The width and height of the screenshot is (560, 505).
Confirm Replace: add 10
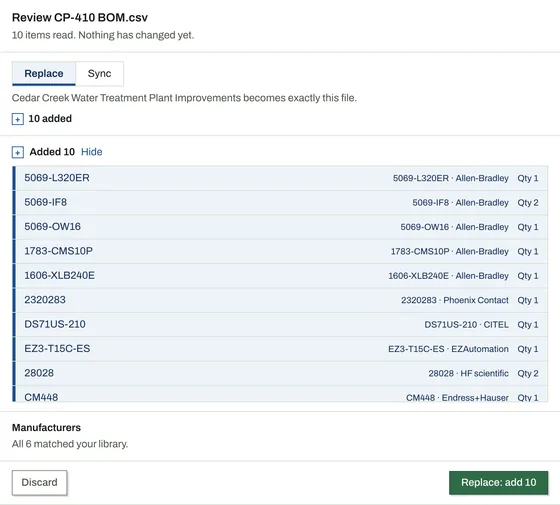(498, 482)
